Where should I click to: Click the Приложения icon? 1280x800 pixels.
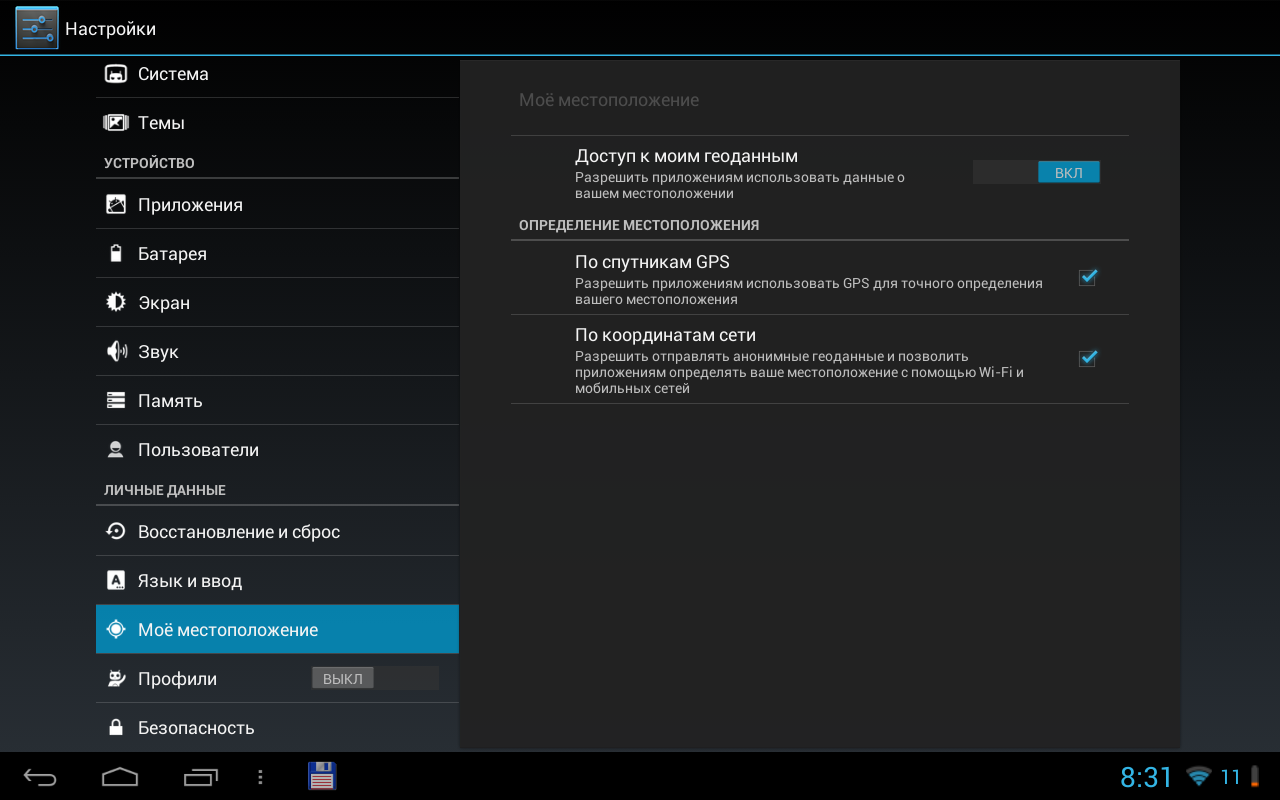point(116,205)
